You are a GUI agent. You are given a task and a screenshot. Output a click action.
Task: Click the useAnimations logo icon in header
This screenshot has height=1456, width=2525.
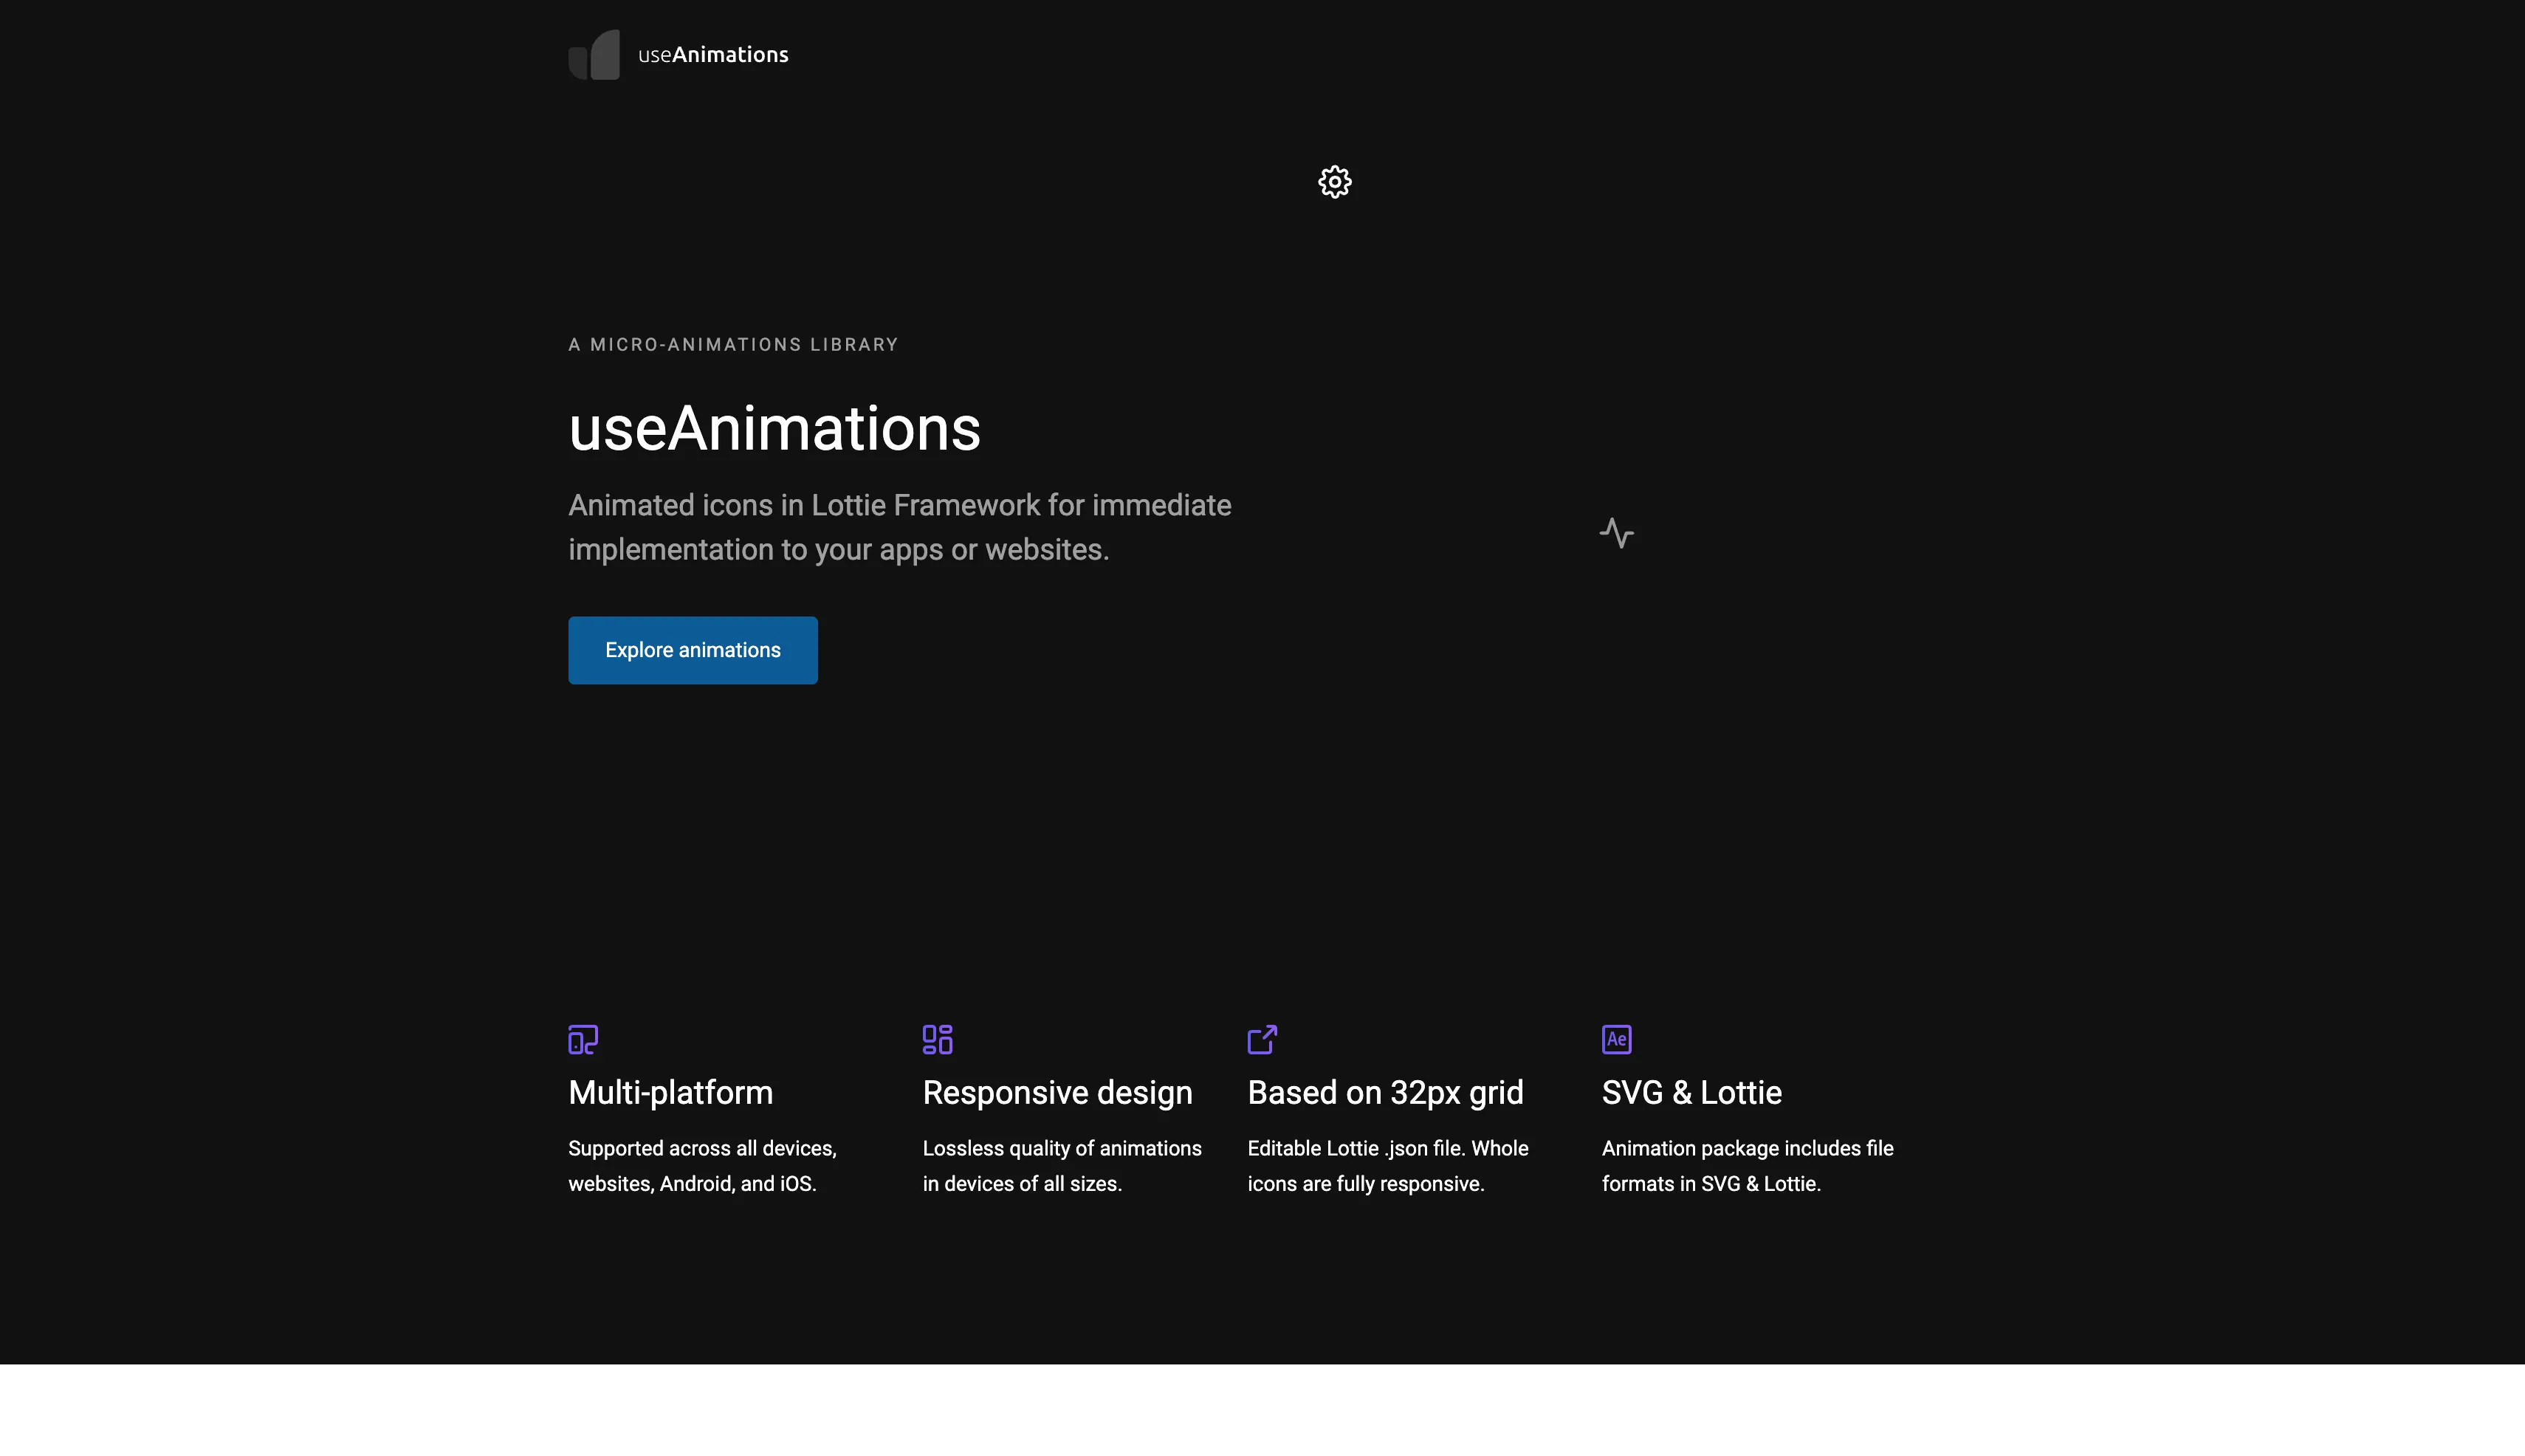coord(594,55)
